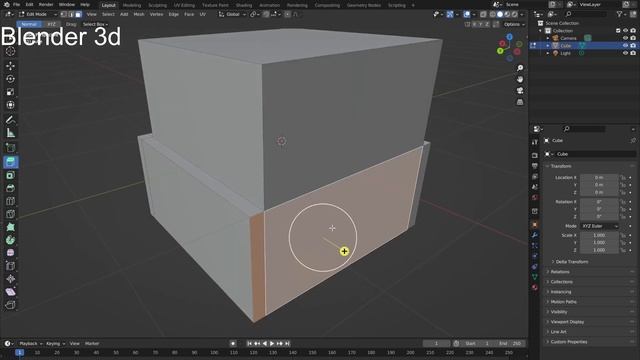The image size is (640, 360).
Task: Open the Render menu
Action: [x=46, y=4]
